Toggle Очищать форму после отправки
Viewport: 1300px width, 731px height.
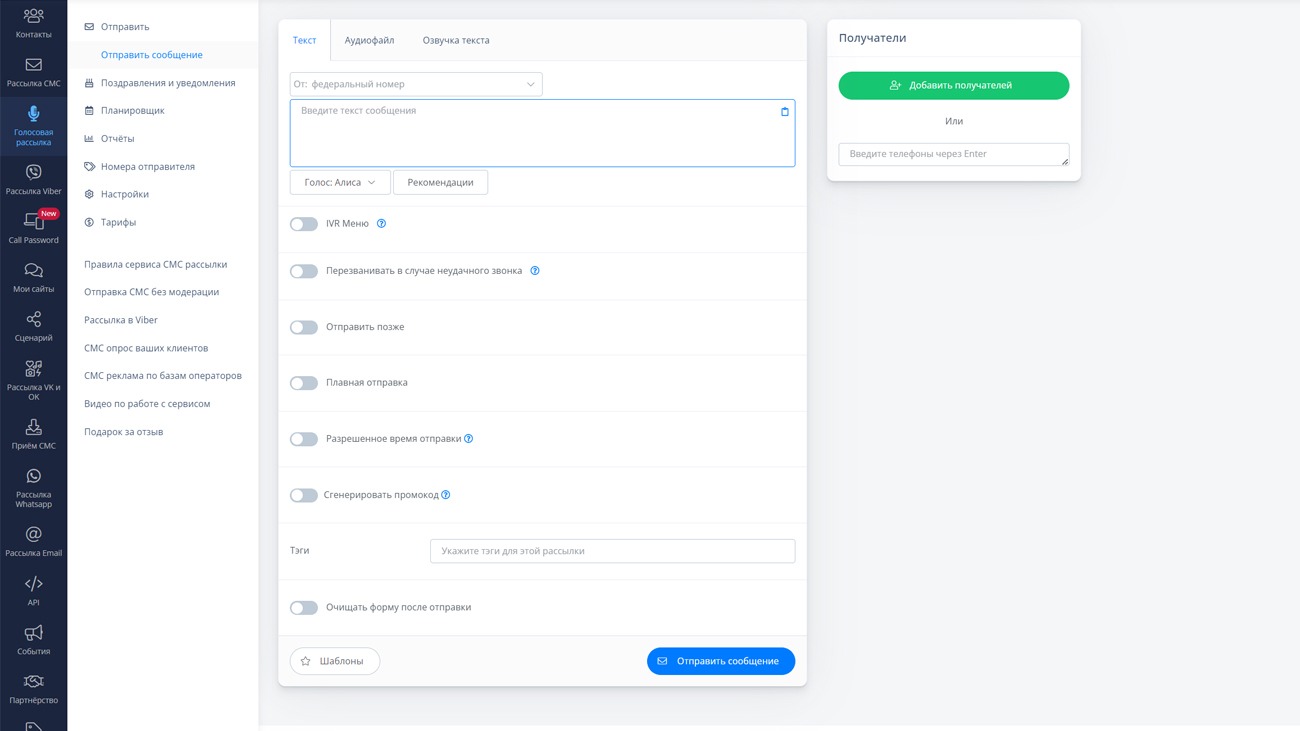tap(304, 607)
